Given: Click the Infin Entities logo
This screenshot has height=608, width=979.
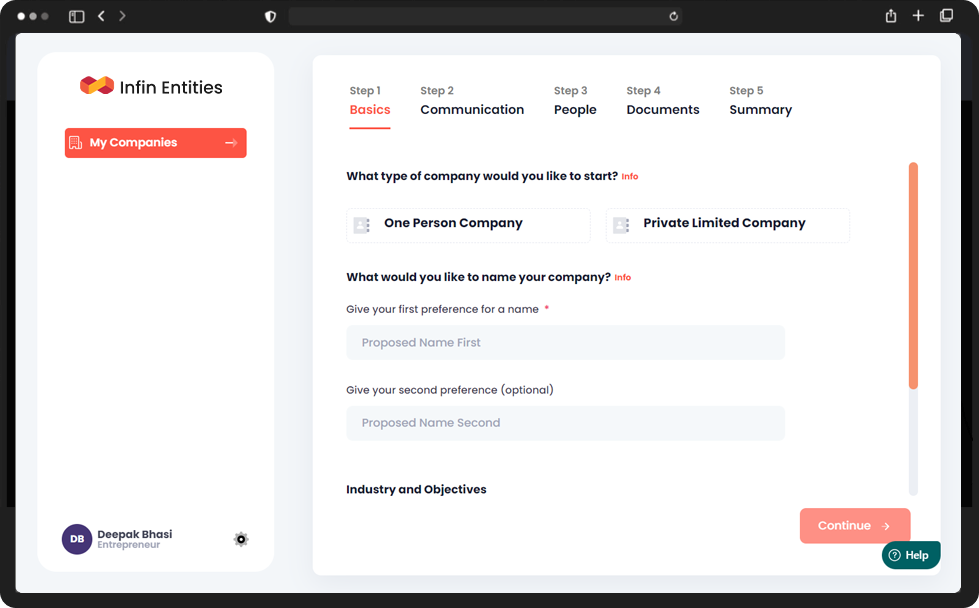Looking at the screenshot, I should click(151, 87).
